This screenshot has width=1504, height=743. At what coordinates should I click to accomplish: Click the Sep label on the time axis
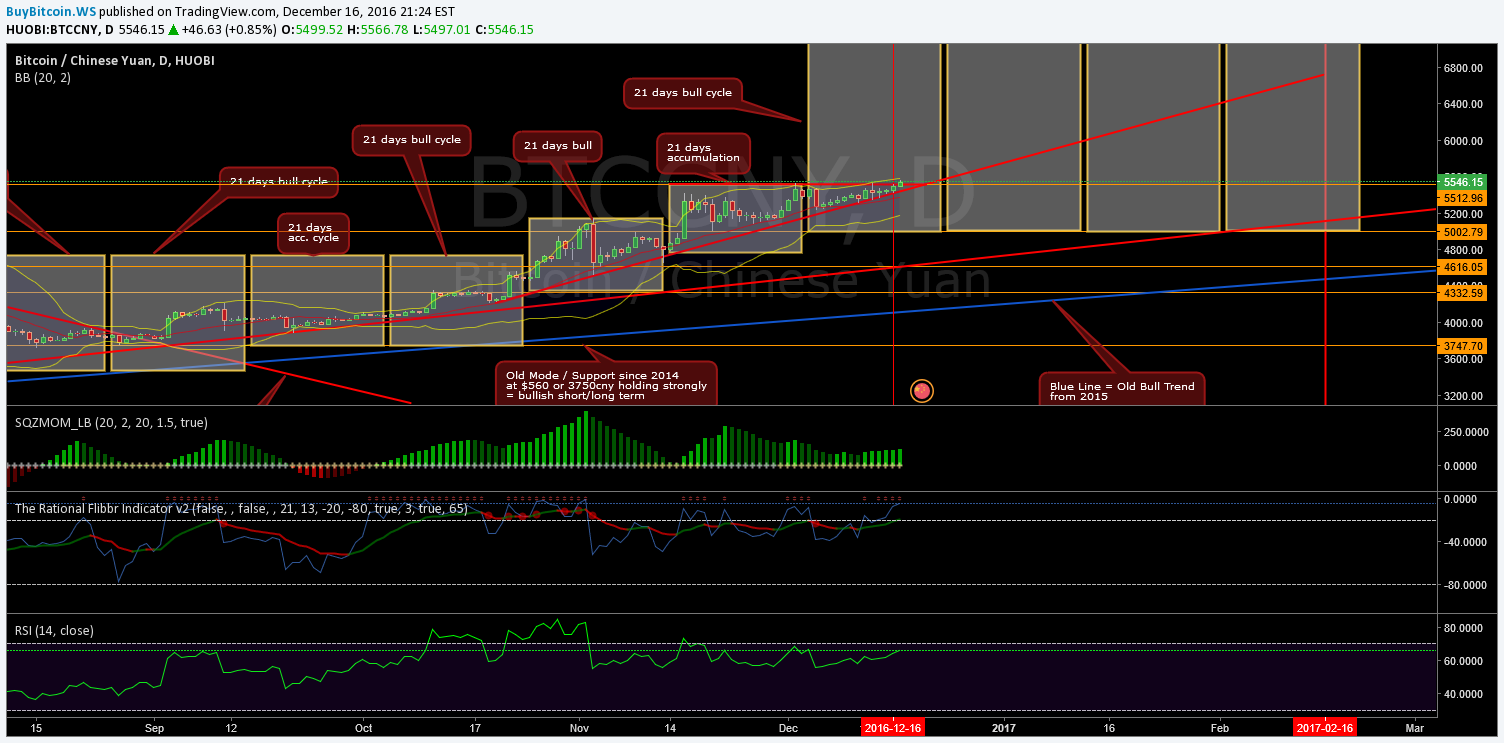[154, 728]
